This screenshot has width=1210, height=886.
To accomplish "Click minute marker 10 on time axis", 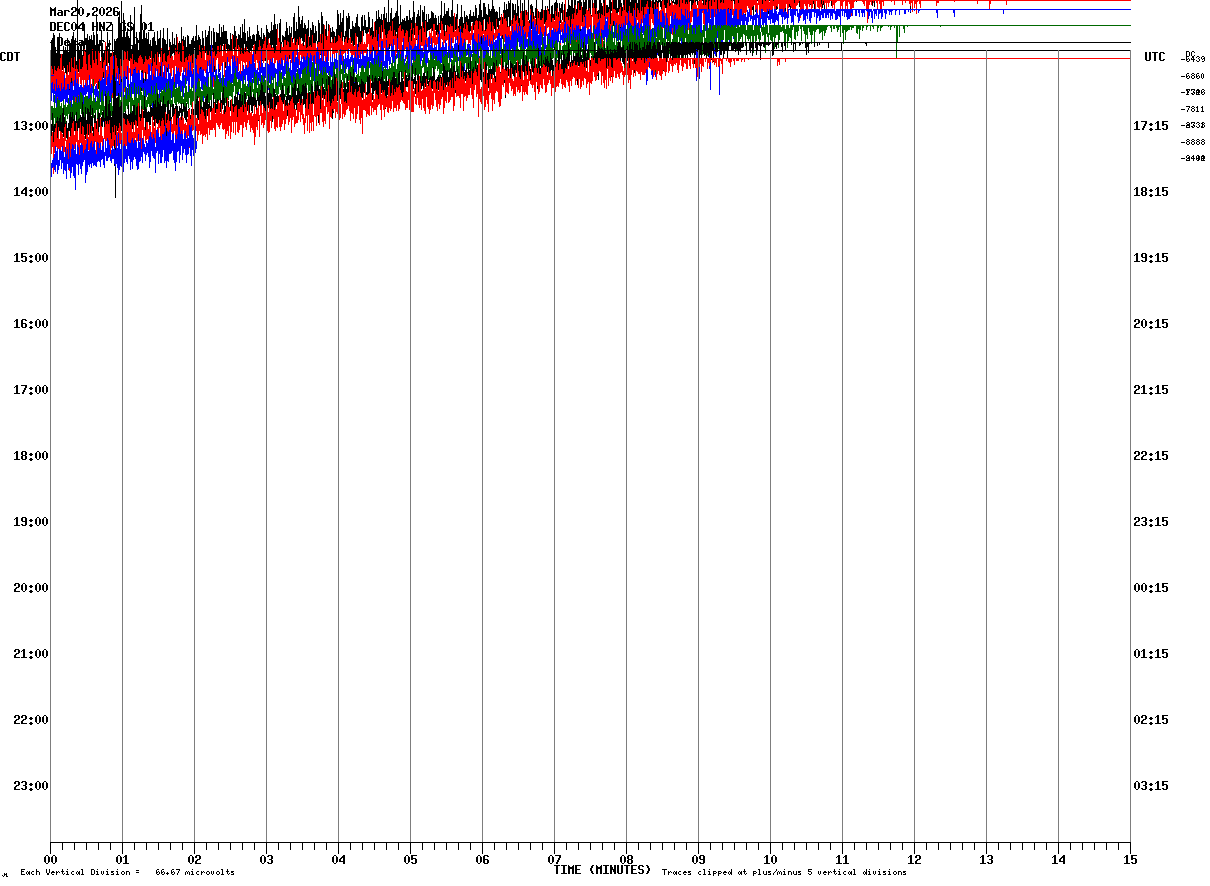I will click(770, 859).
